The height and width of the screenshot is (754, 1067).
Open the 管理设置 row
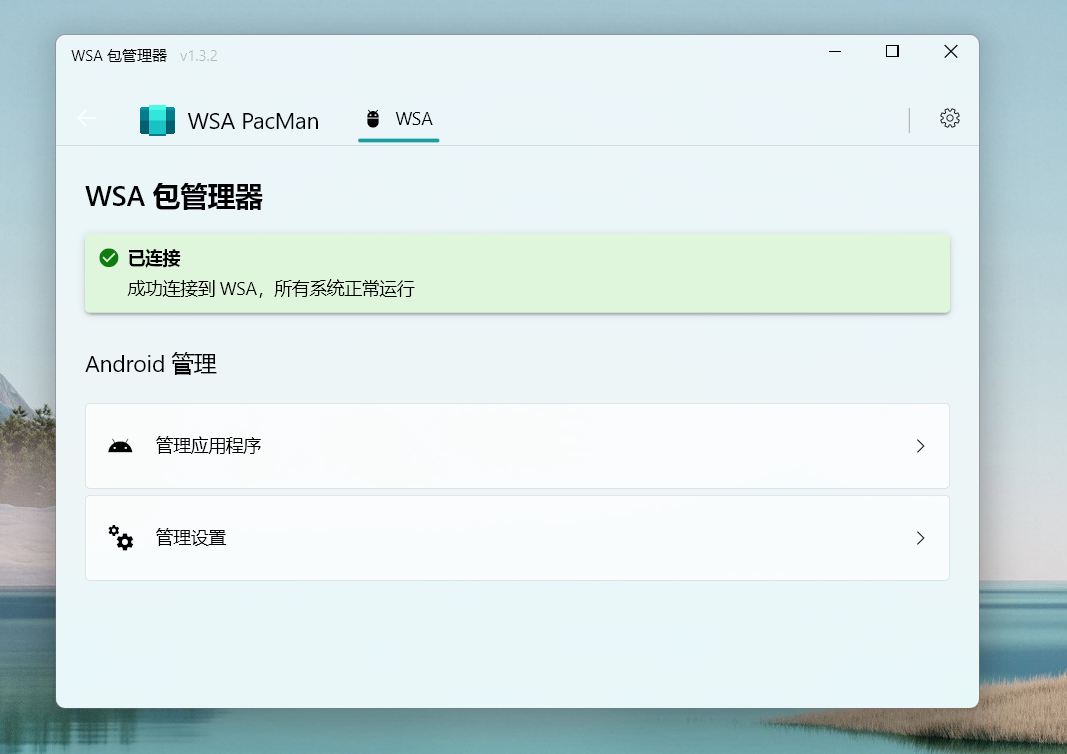(517, 538)
